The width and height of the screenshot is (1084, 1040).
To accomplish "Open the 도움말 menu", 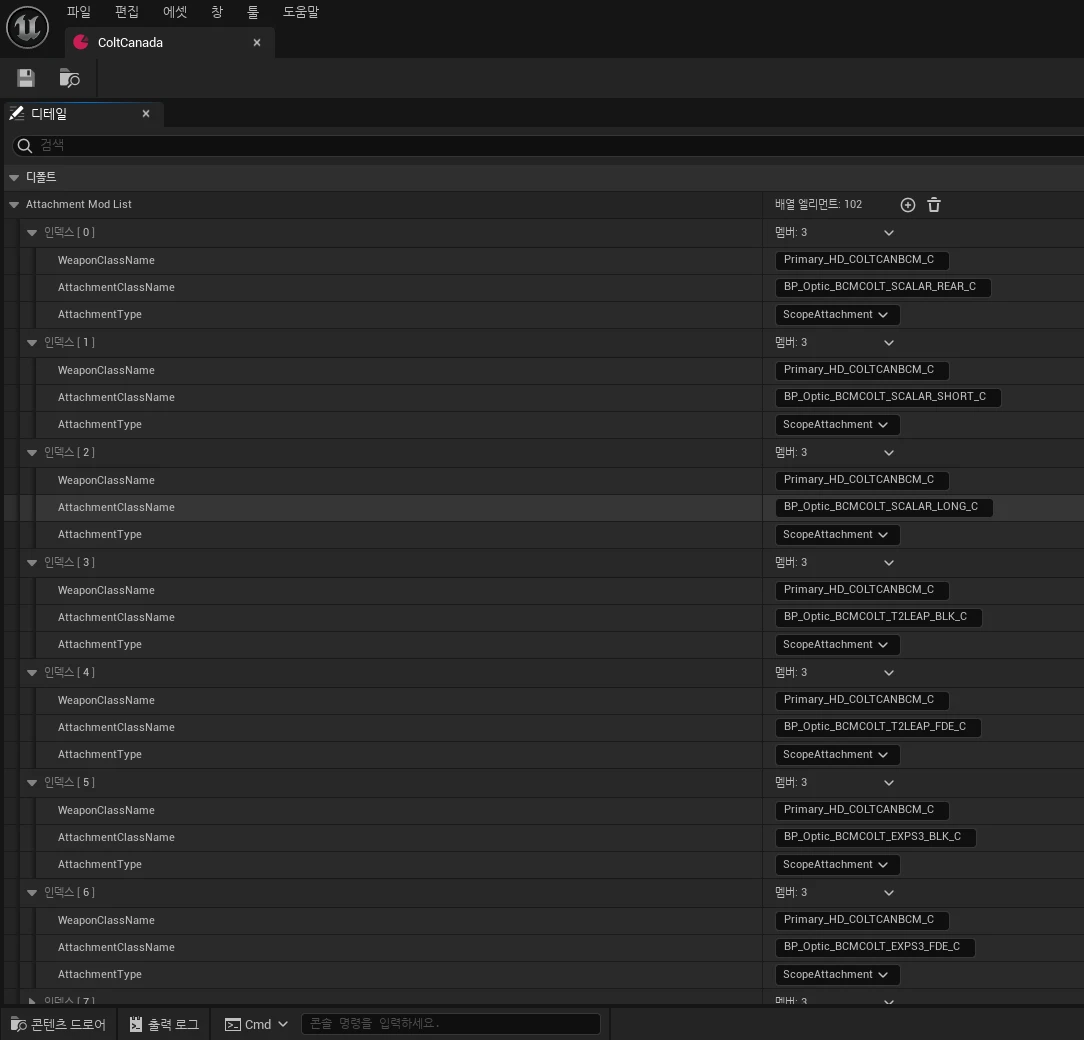I will tap(301, 12).
